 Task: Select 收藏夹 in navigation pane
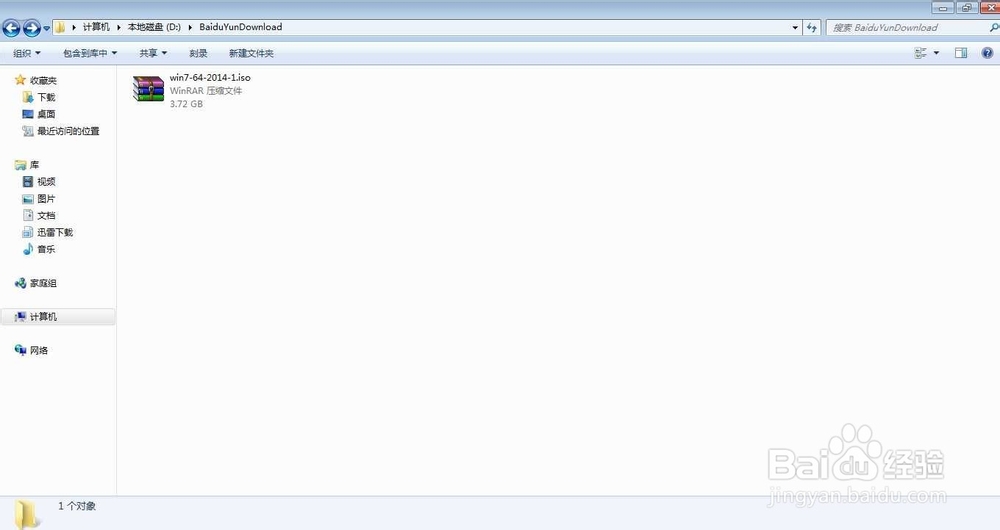(43, 80)
